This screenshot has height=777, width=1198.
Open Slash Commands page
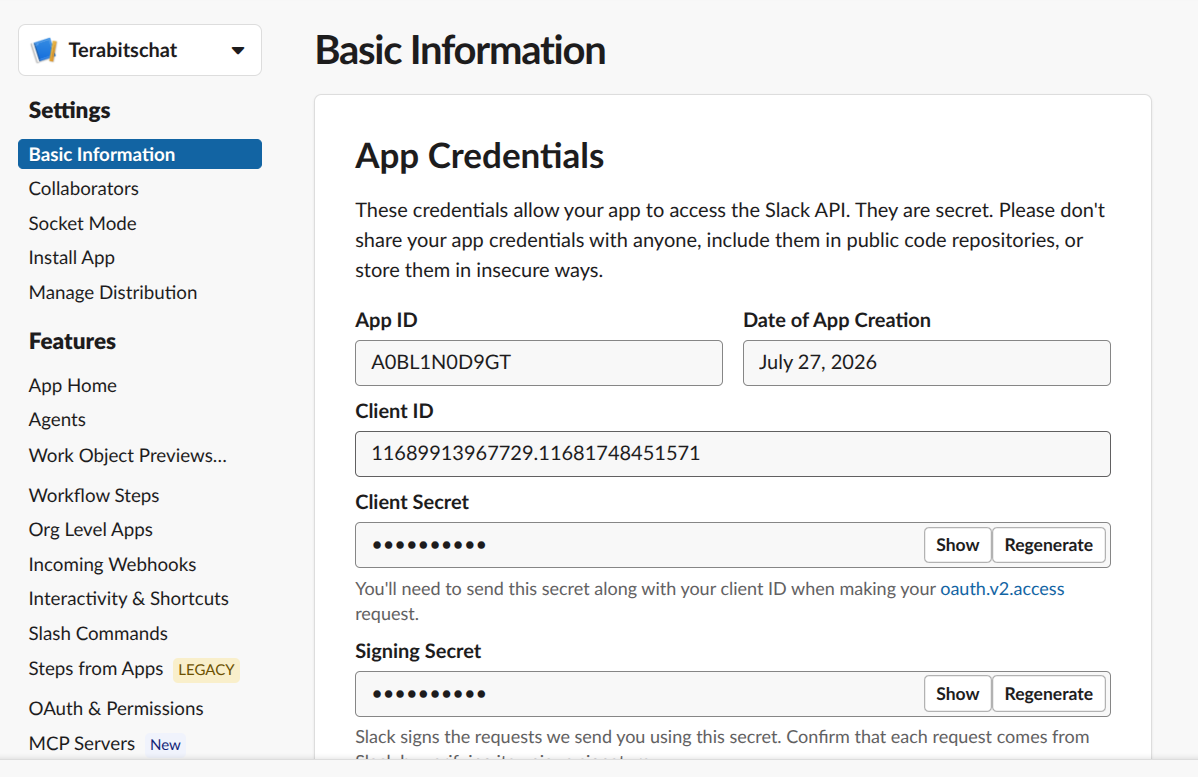point(98,634)
